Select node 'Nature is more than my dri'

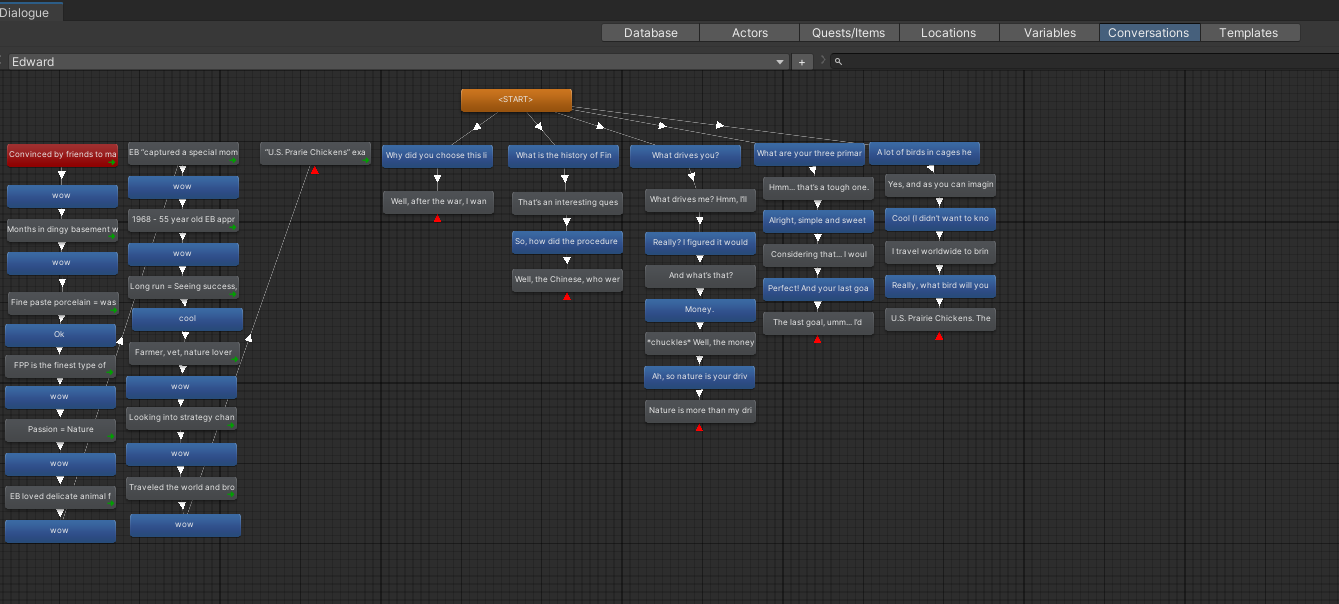point(700,411)
